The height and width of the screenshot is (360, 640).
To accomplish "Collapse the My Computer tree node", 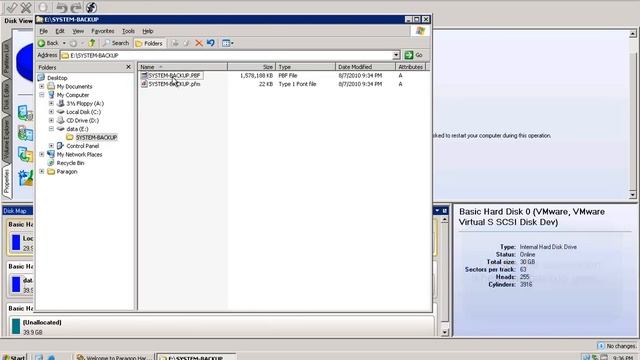I will tap(42, 95).
